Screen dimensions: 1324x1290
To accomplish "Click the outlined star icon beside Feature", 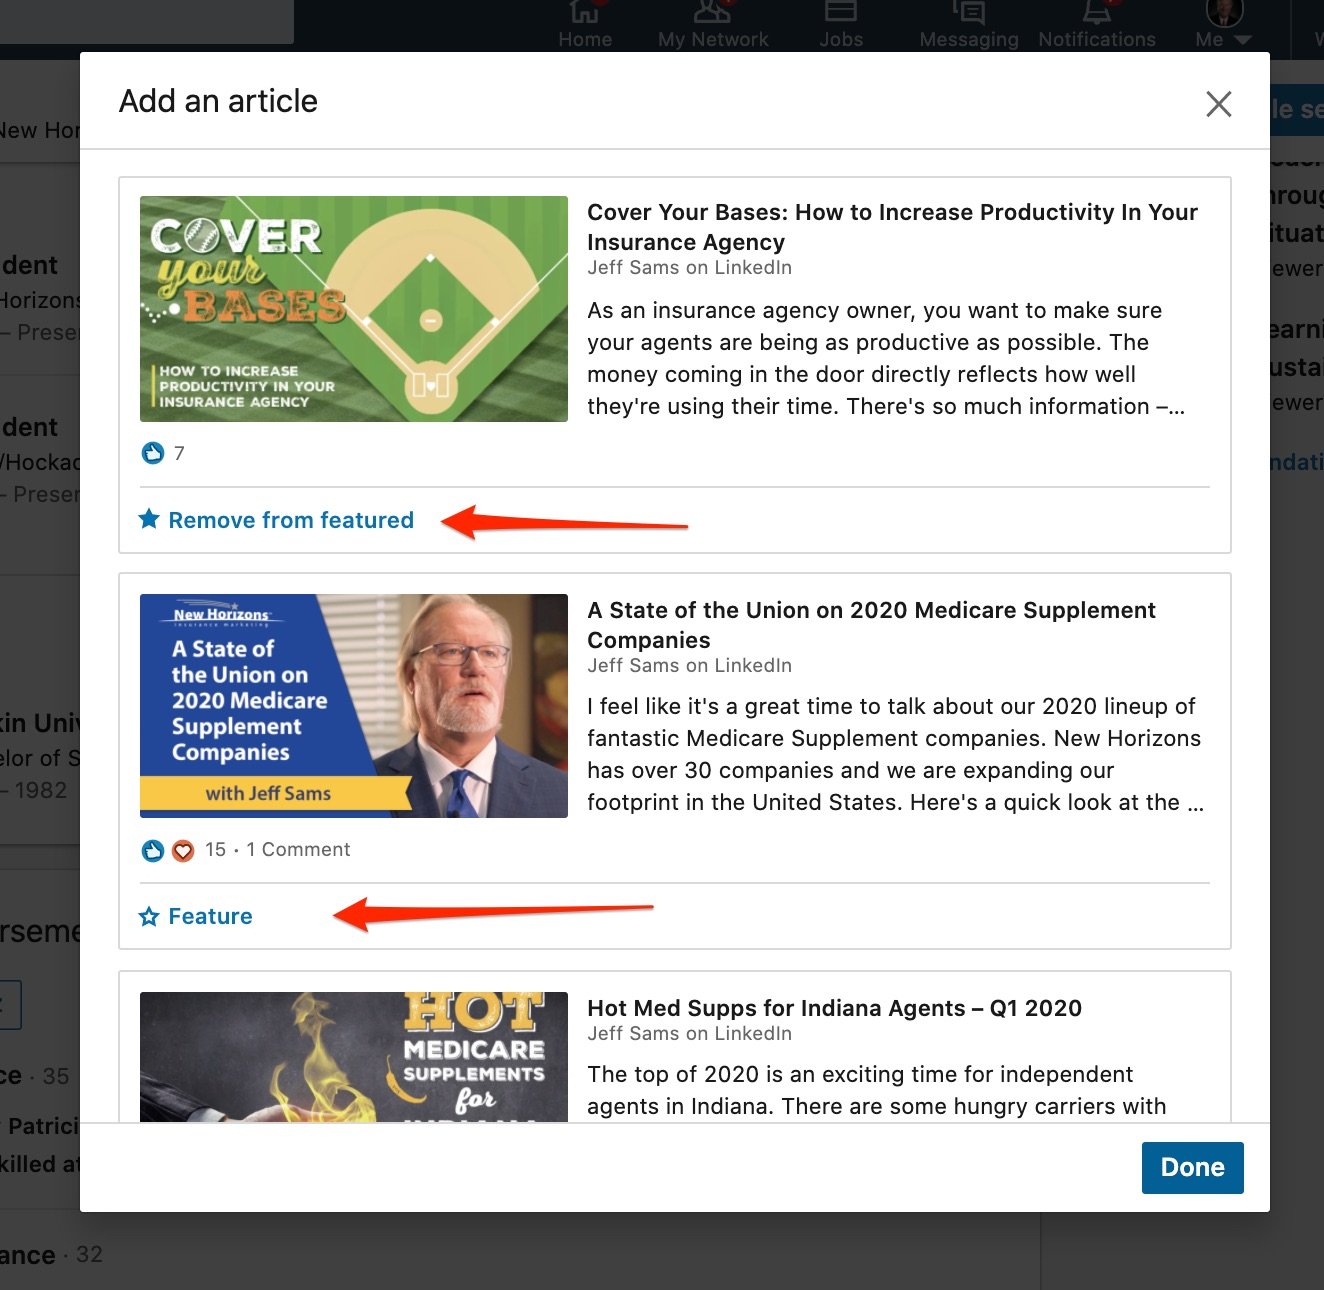I will 149,916.
